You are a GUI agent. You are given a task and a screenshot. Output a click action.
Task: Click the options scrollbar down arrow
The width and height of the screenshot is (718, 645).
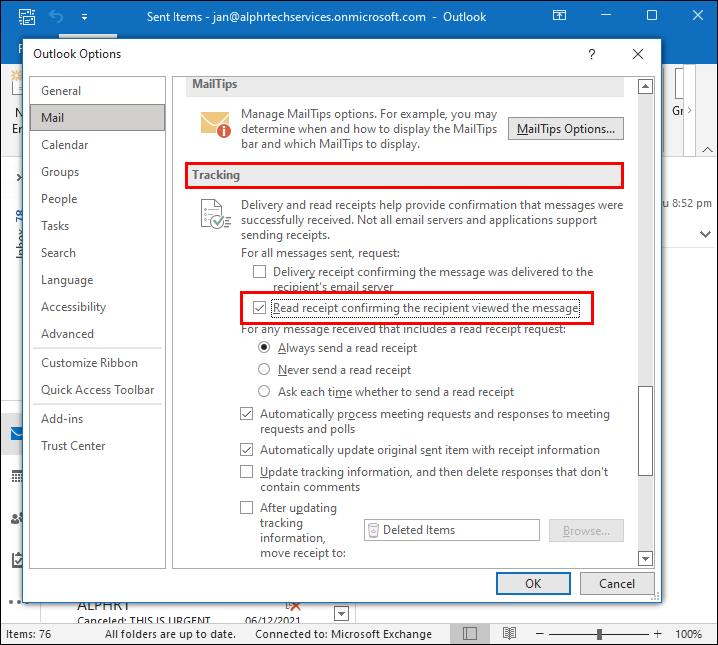(x=645, y=558)
